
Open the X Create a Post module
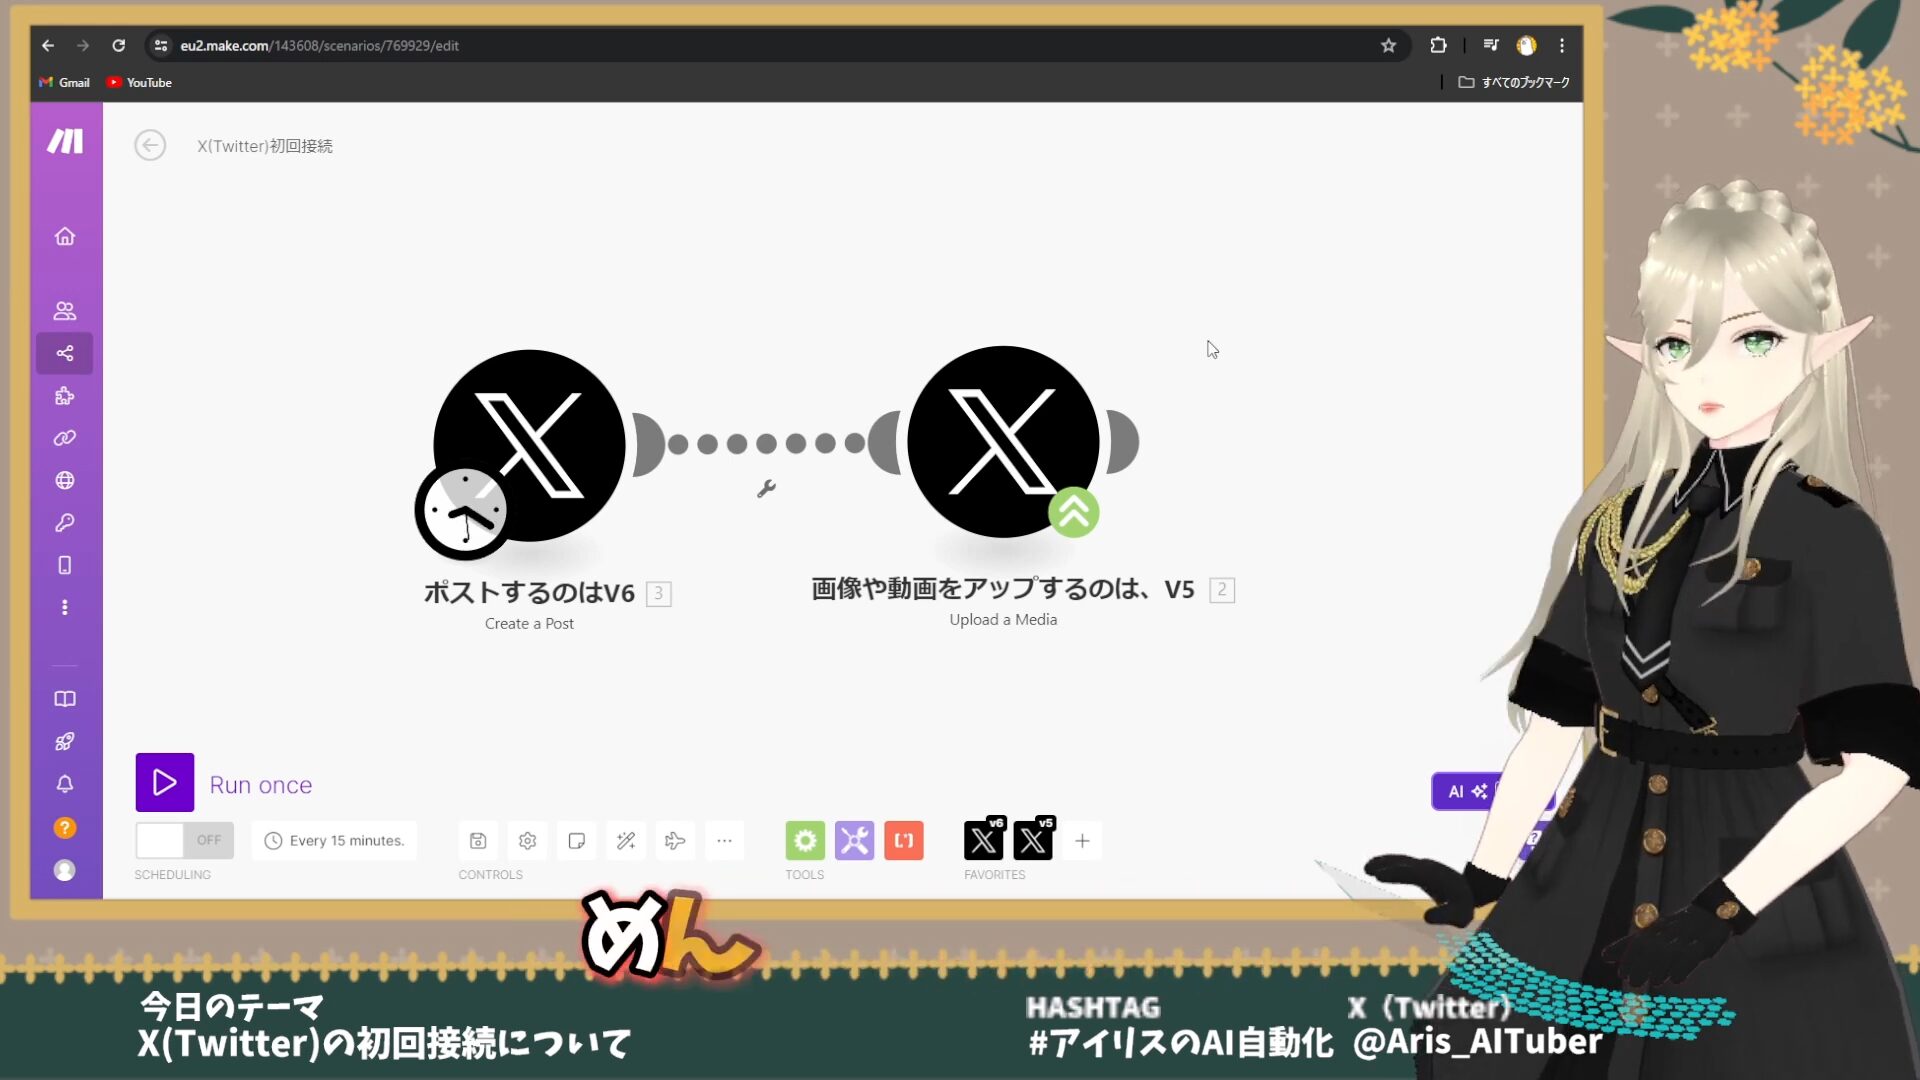point(530,445)
